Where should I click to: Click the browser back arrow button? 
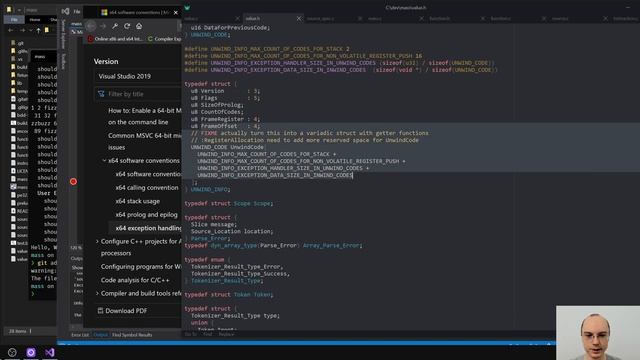91,26
